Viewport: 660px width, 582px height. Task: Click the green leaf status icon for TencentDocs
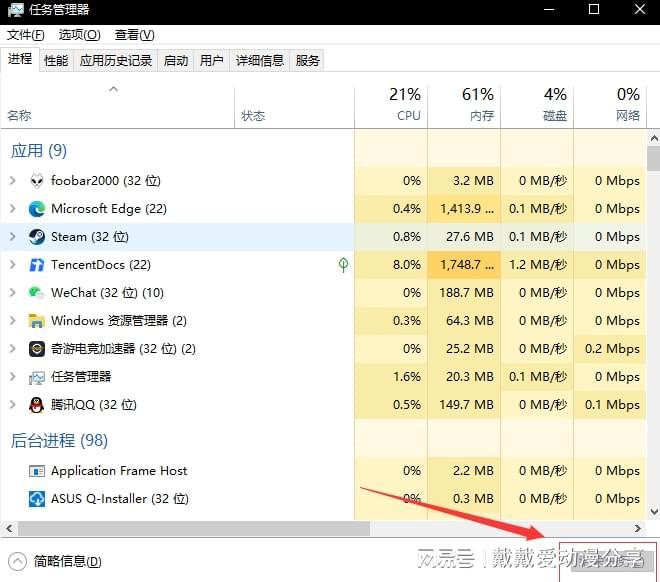coord(343,265)
